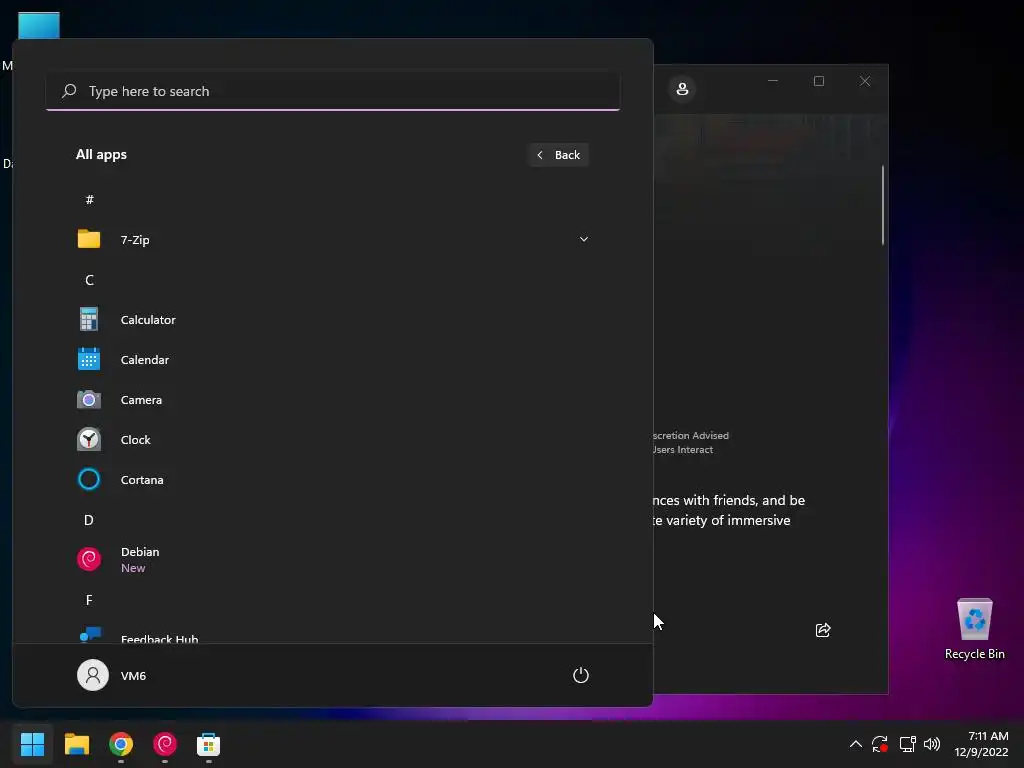This screenshot has height=768, width=1024.
Task: Click the 'Type here to search' field
Action: pyautogui.click(x=333, y=91)
